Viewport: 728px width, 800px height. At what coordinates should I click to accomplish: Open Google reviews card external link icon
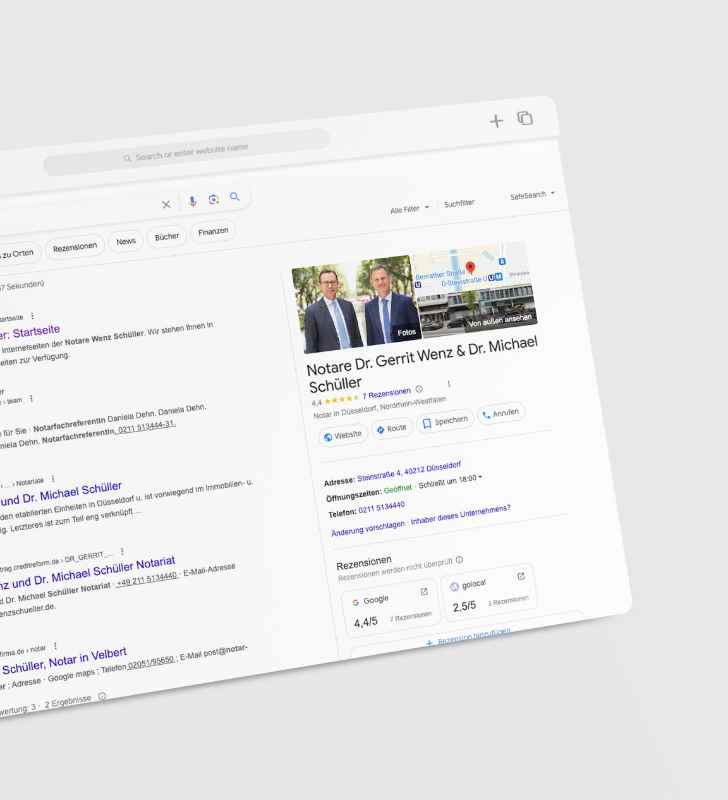[x=424, y=591]
